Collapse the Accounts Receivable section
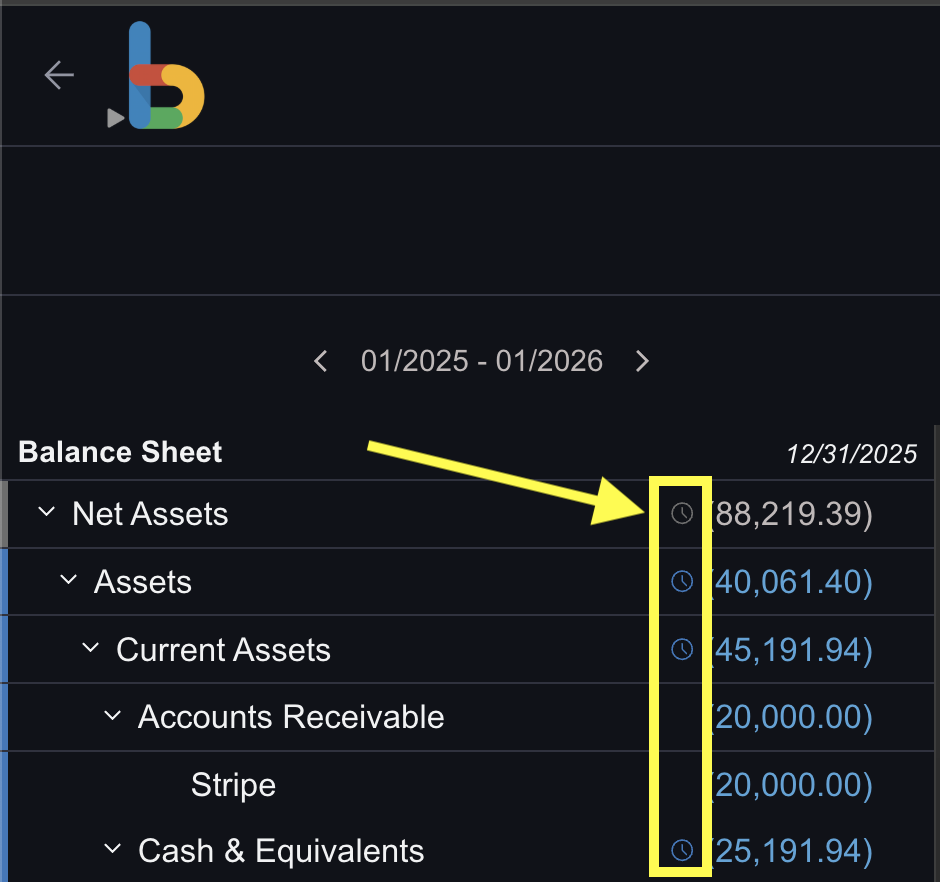 point(112,714)
